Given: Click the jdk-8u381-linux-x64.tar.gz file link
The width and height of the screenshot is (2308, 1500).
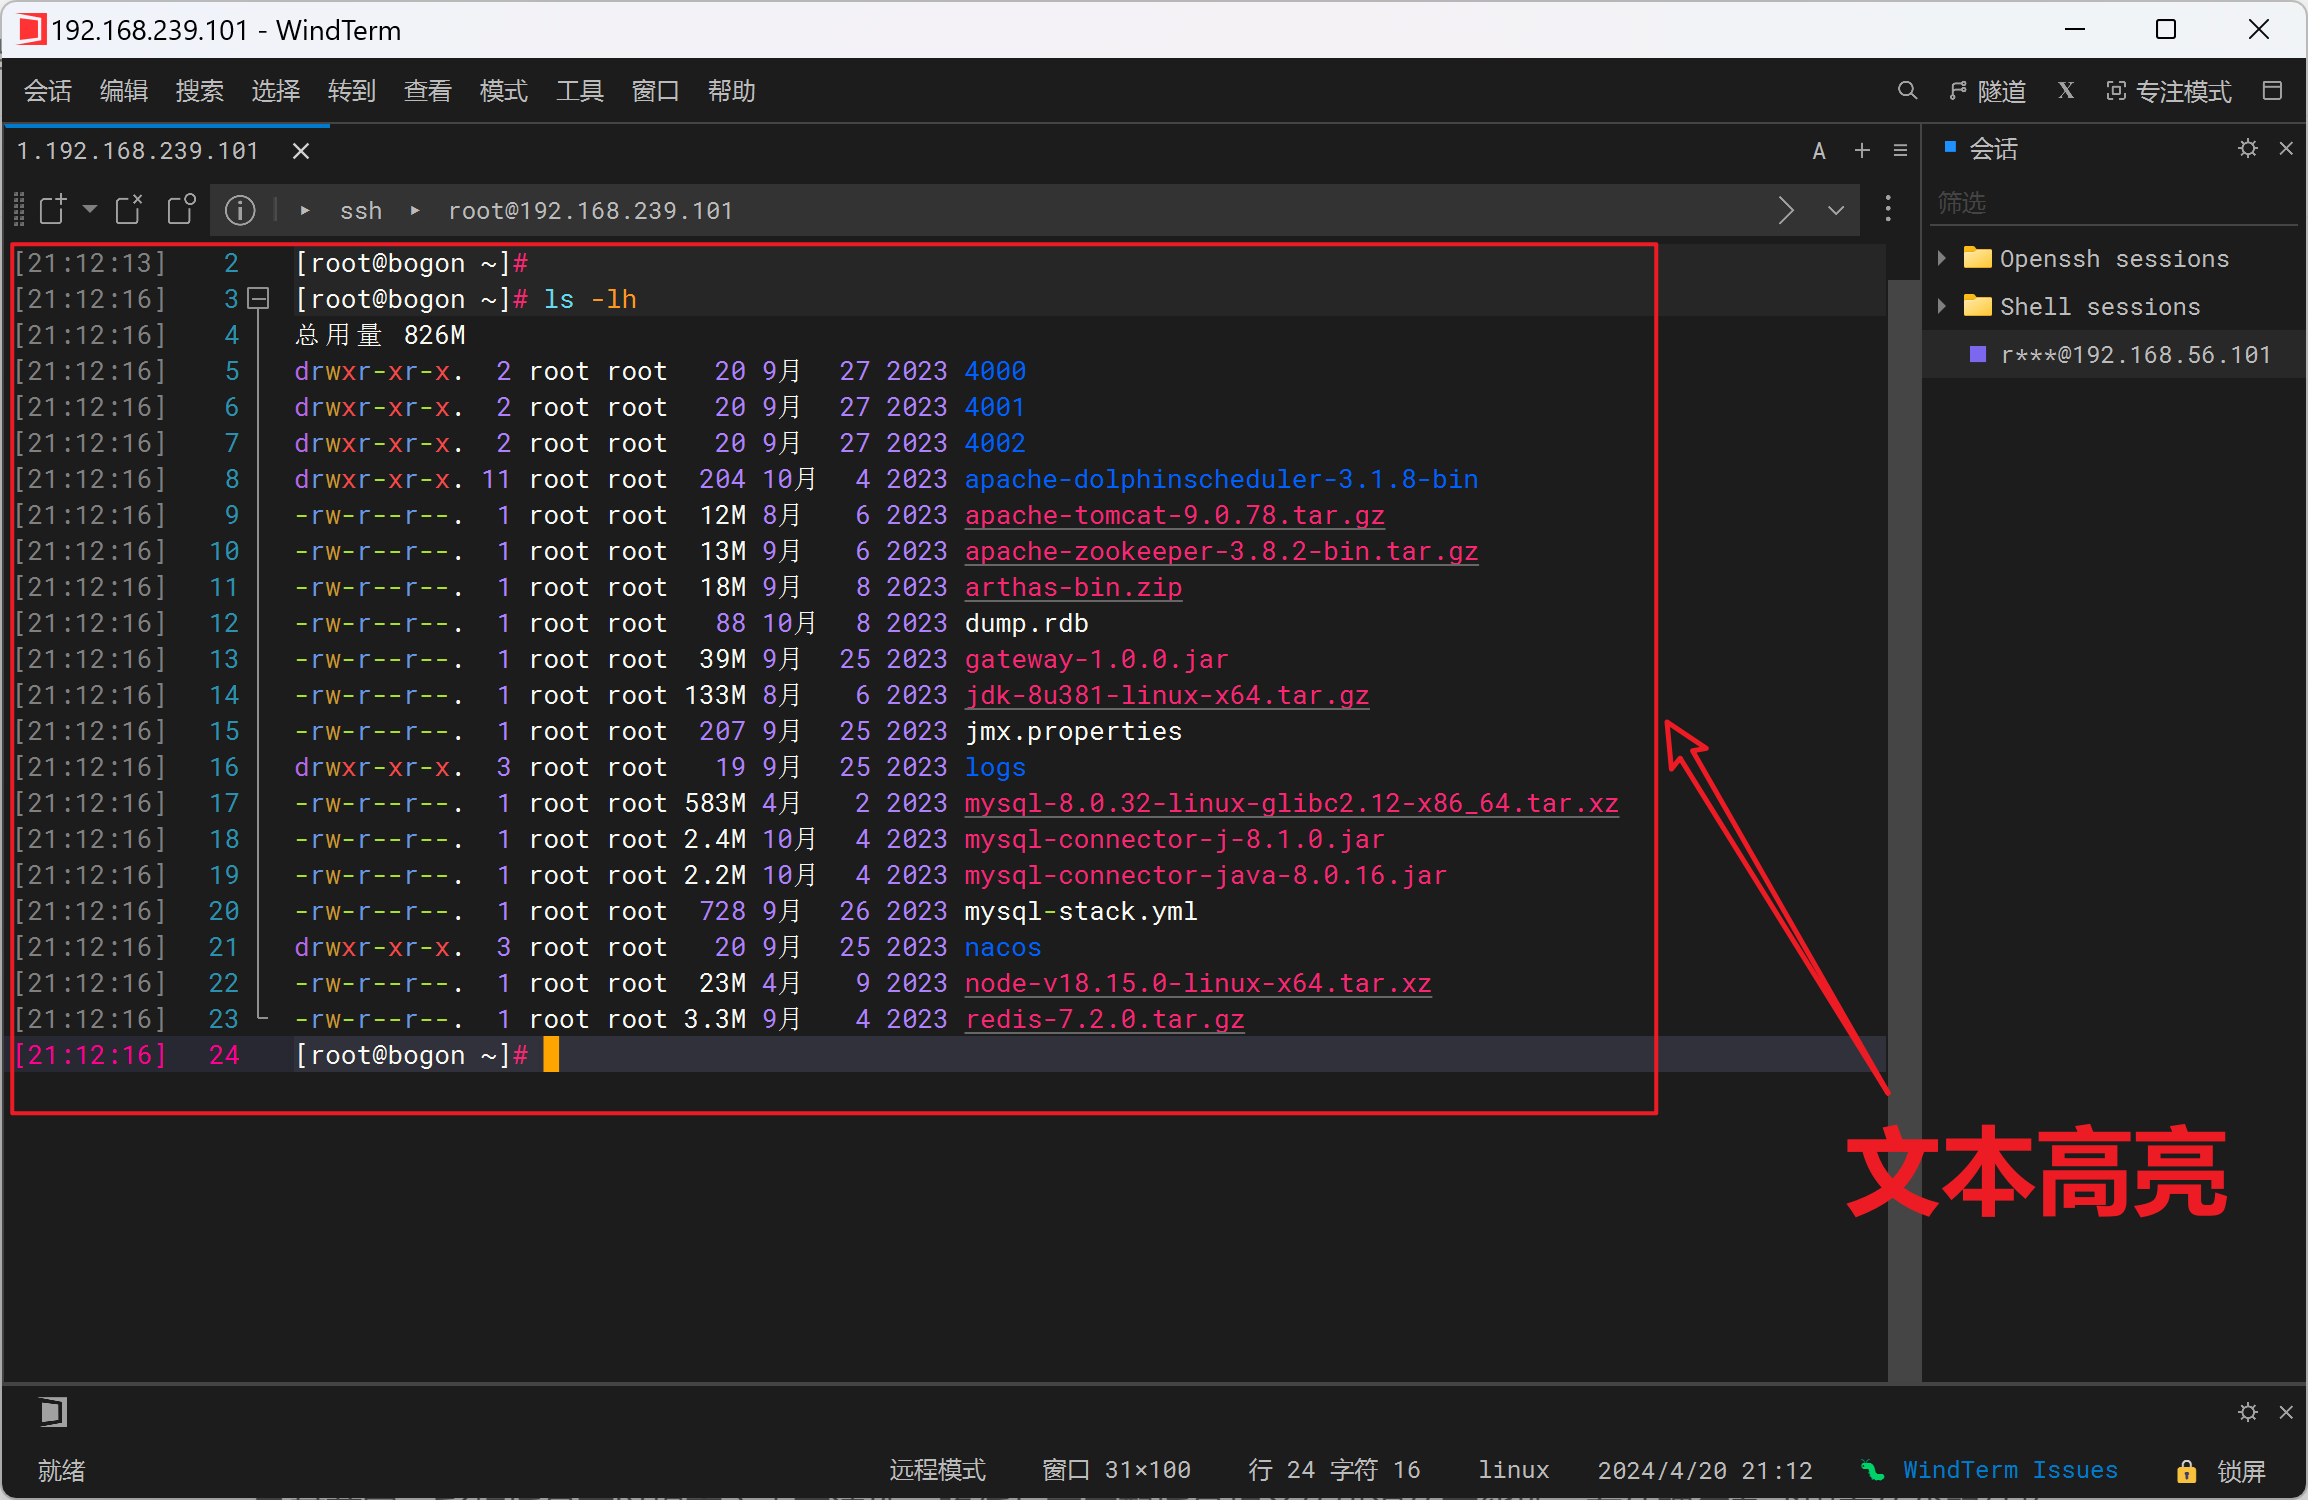Looking at the screenshot, I should (x=1166, y=695).
